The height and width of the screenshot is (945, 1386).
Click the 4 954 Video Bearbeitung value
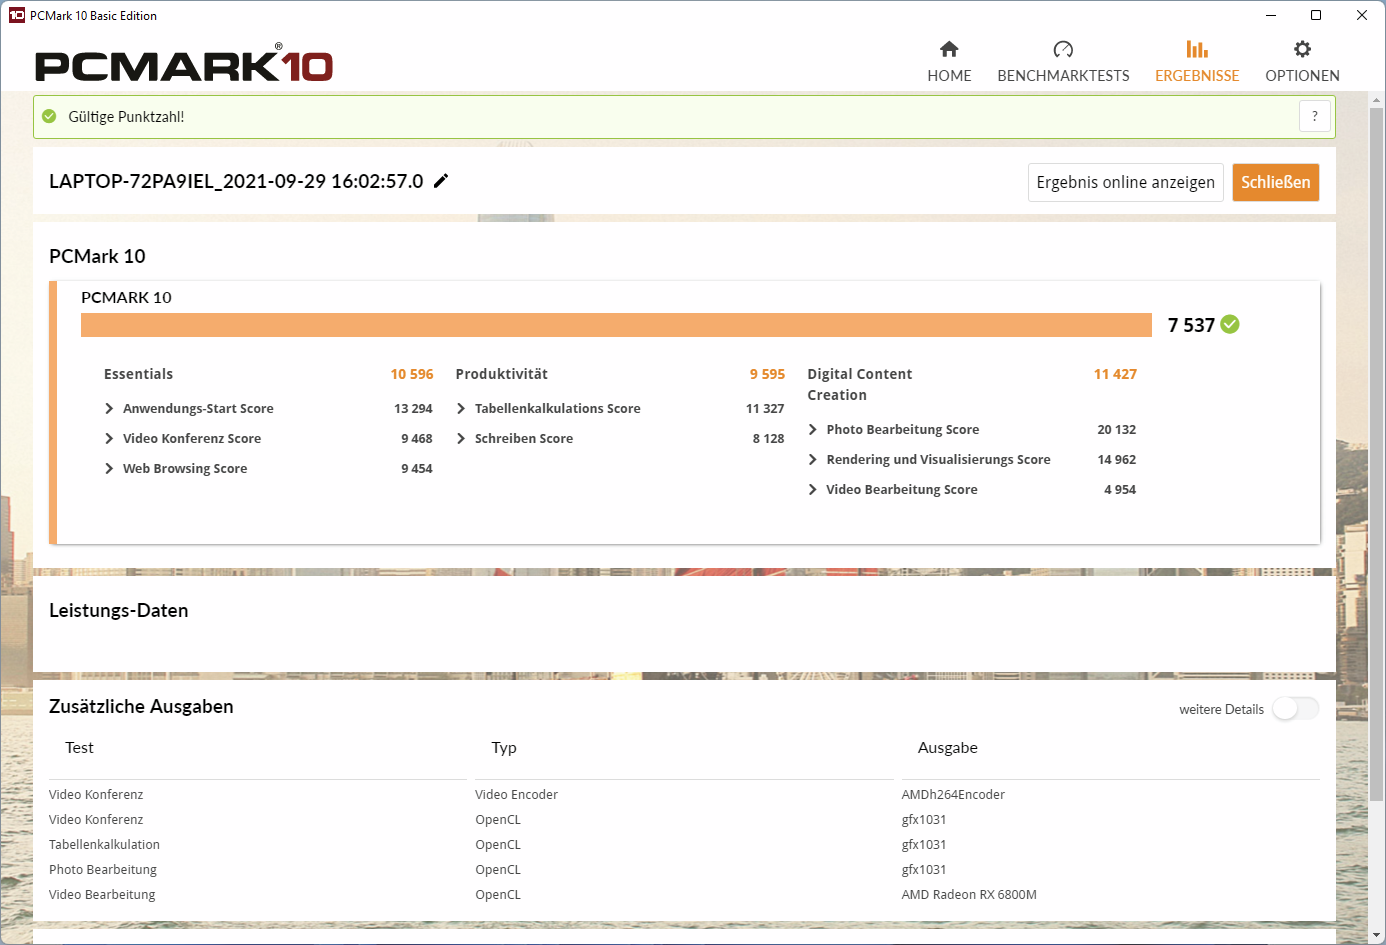[1120, 489]
